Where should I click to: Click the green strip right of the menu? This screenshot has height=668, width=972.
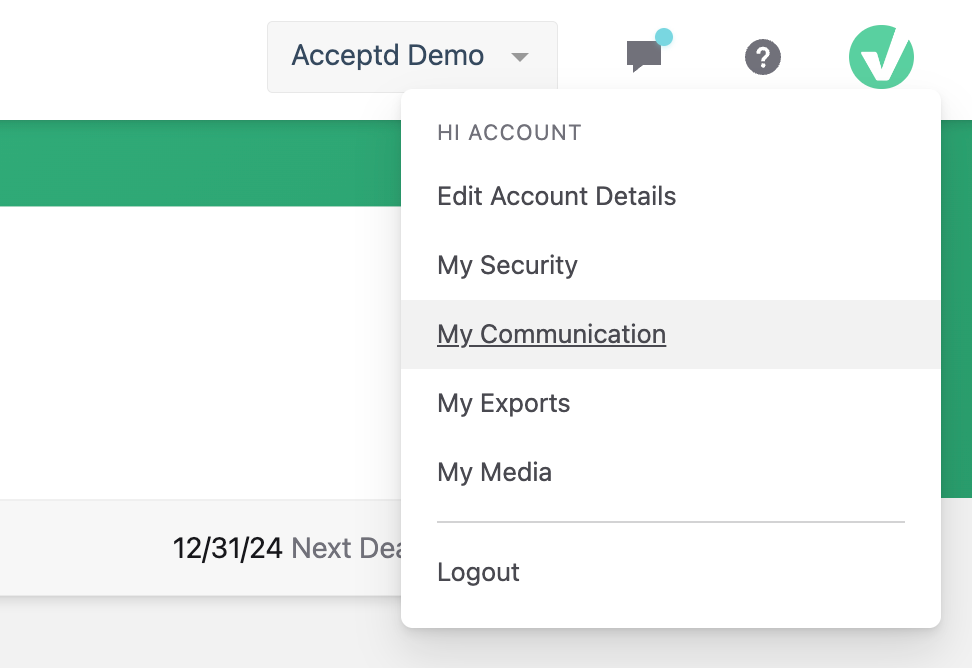point(956,300)
